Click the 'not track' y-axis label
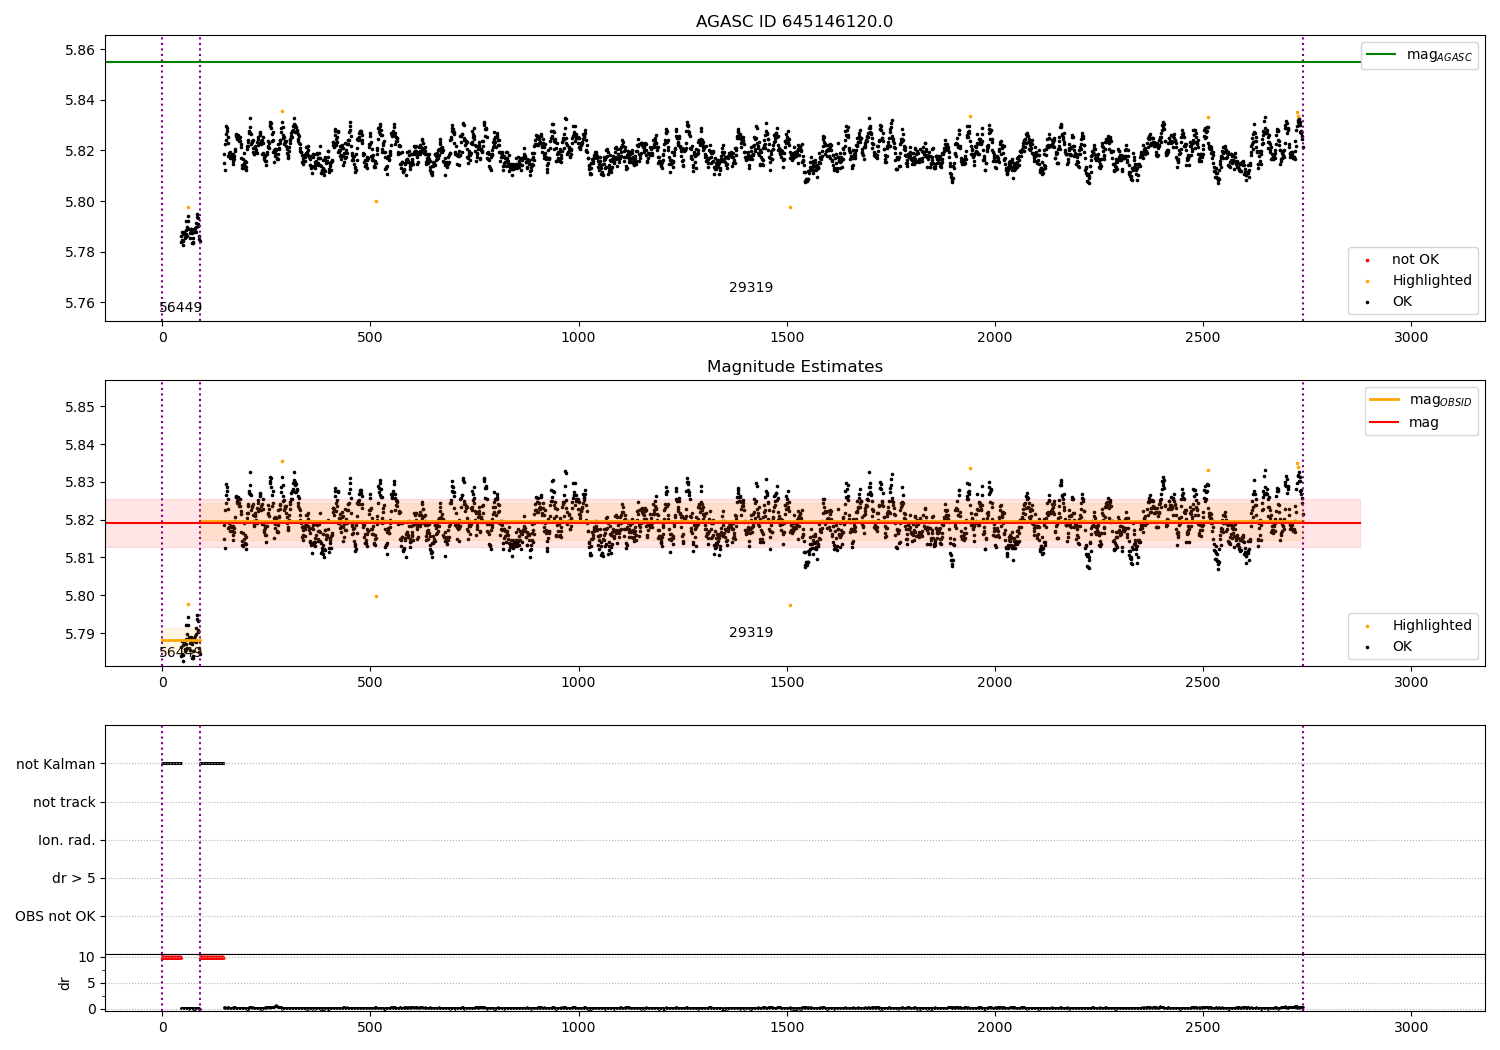Image resolution: width=1500 pixels, height=1050 pixels. 64,803
